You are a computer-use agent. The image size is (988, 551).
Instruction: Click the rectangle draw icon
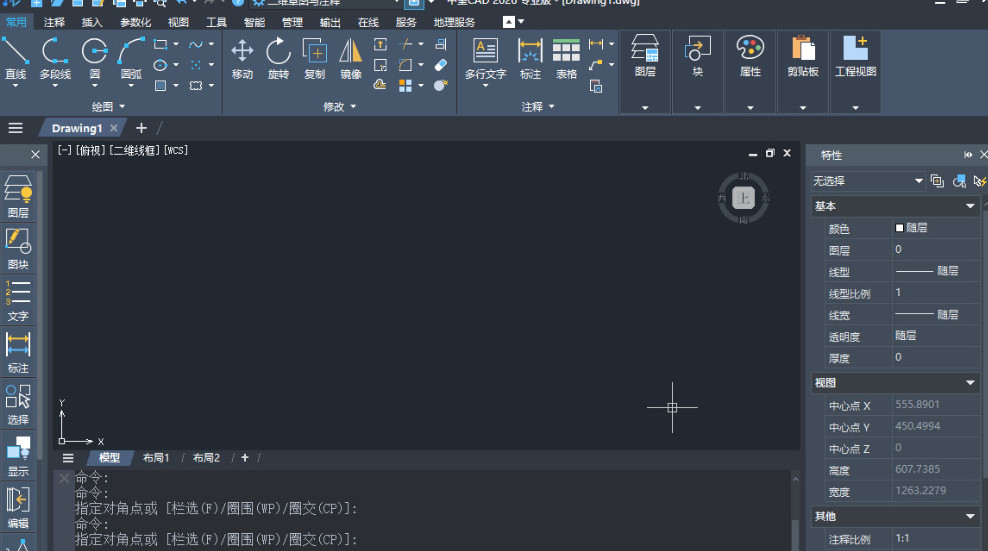[161, 44]
